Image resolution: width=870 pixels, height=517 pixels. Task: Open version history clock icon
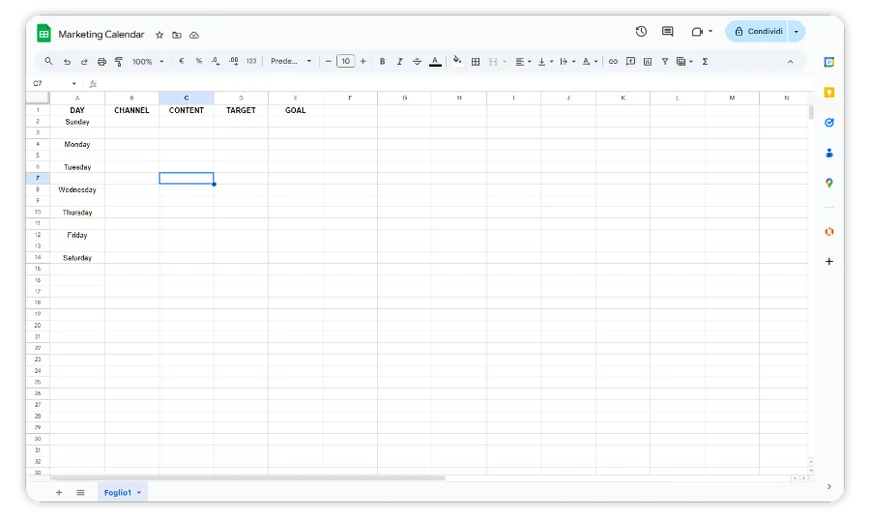(x=641, y=32)
